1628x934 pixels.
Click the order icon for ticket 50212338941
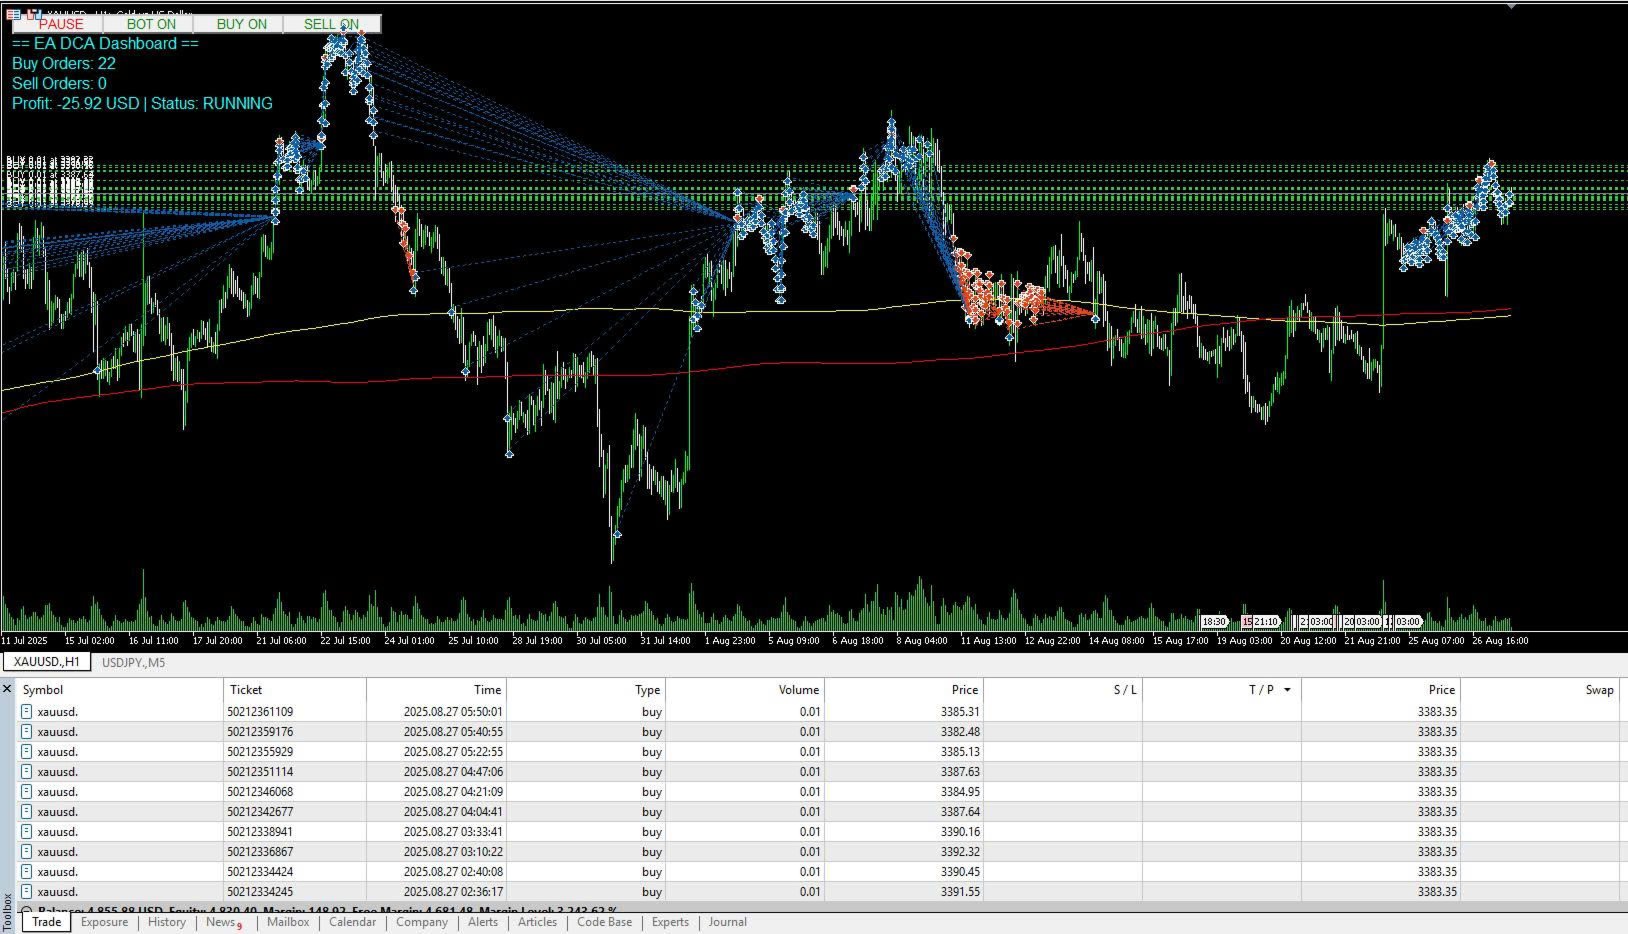27,832
